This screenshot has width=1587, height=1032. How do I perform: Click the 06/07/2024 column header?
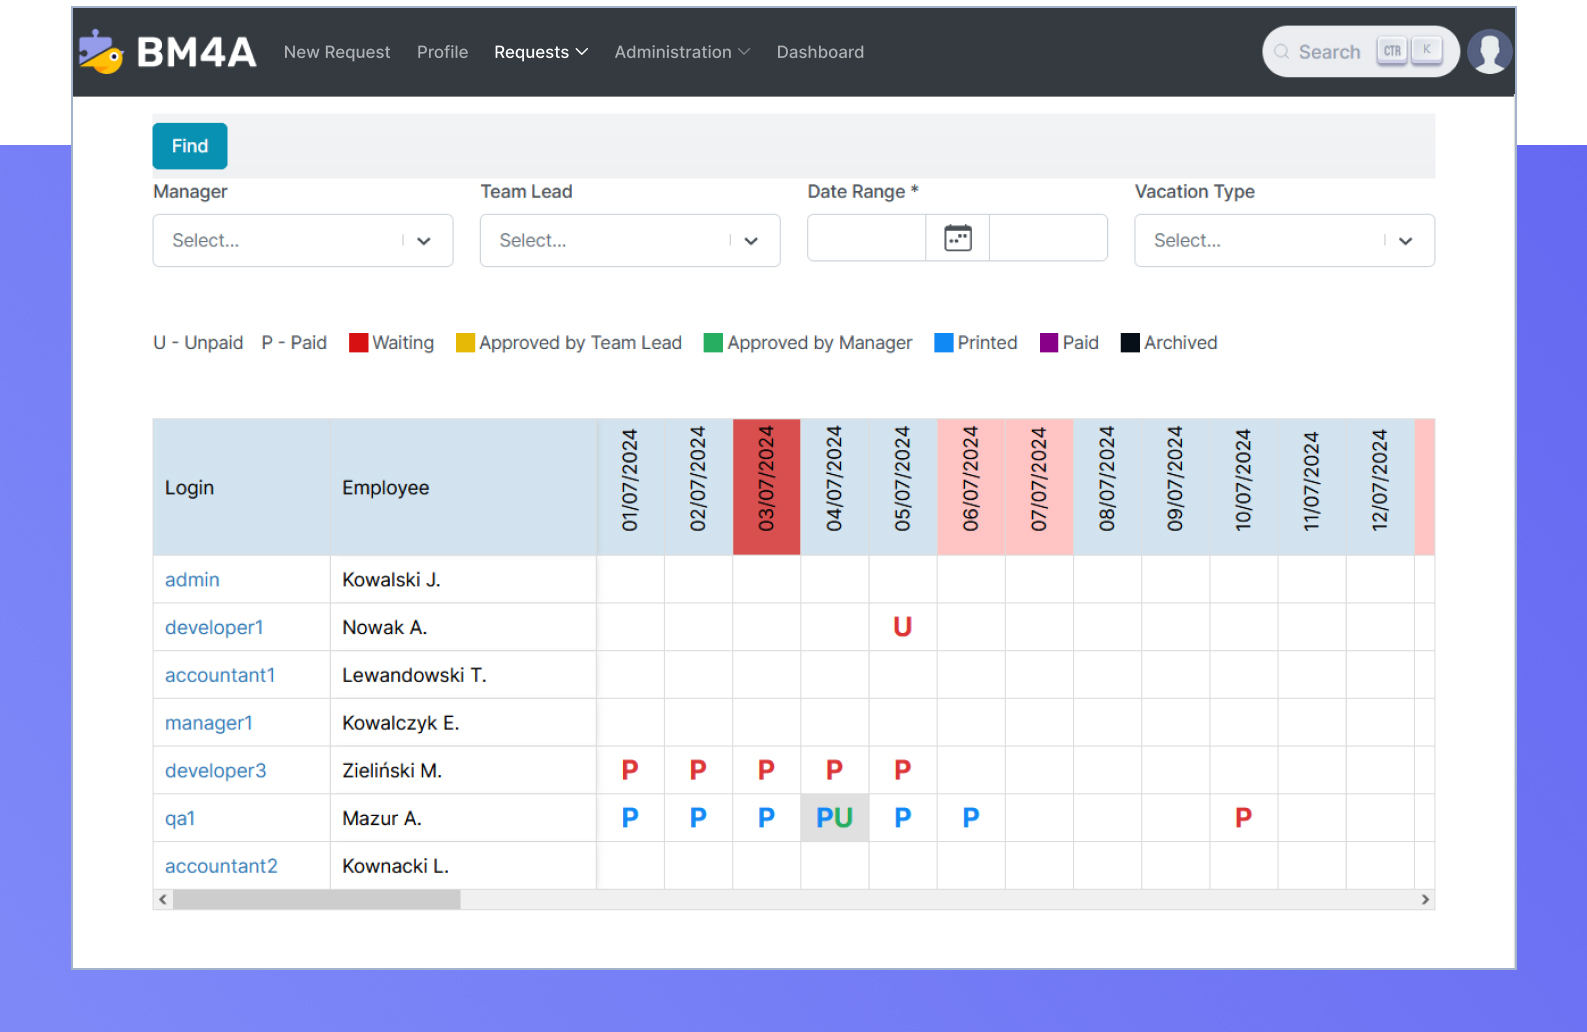tap(971, 487)
